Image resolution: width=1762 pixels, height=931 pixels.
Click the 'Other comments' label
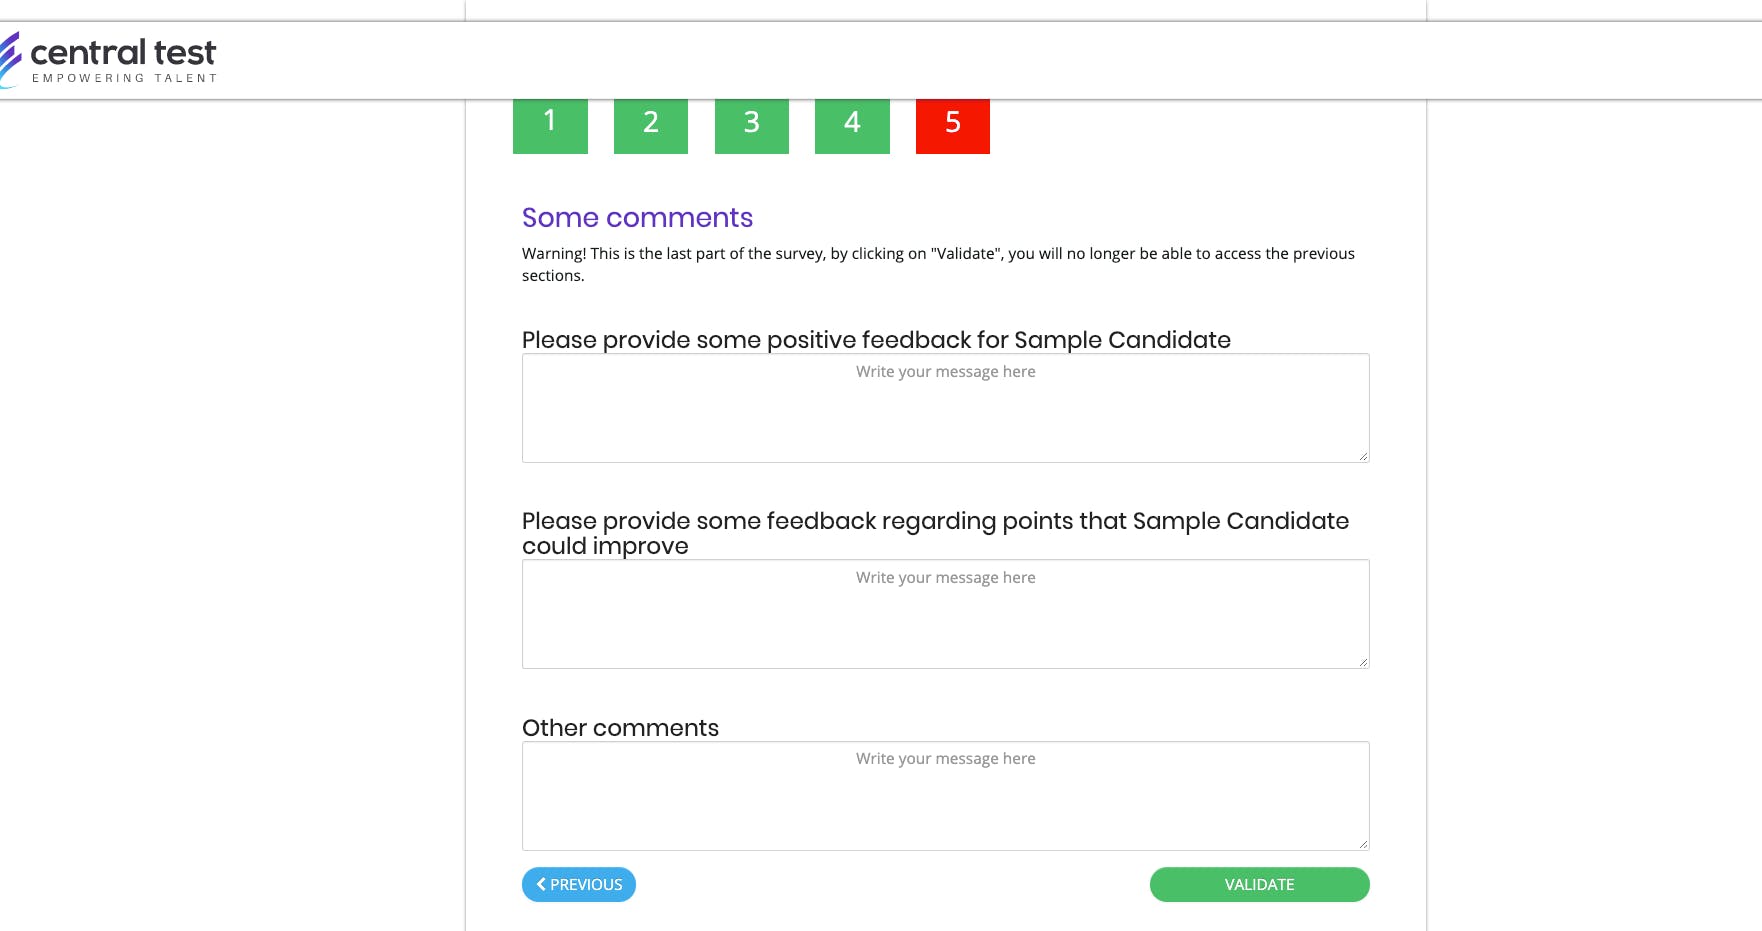pyautogui.click(x=620, y=728)
